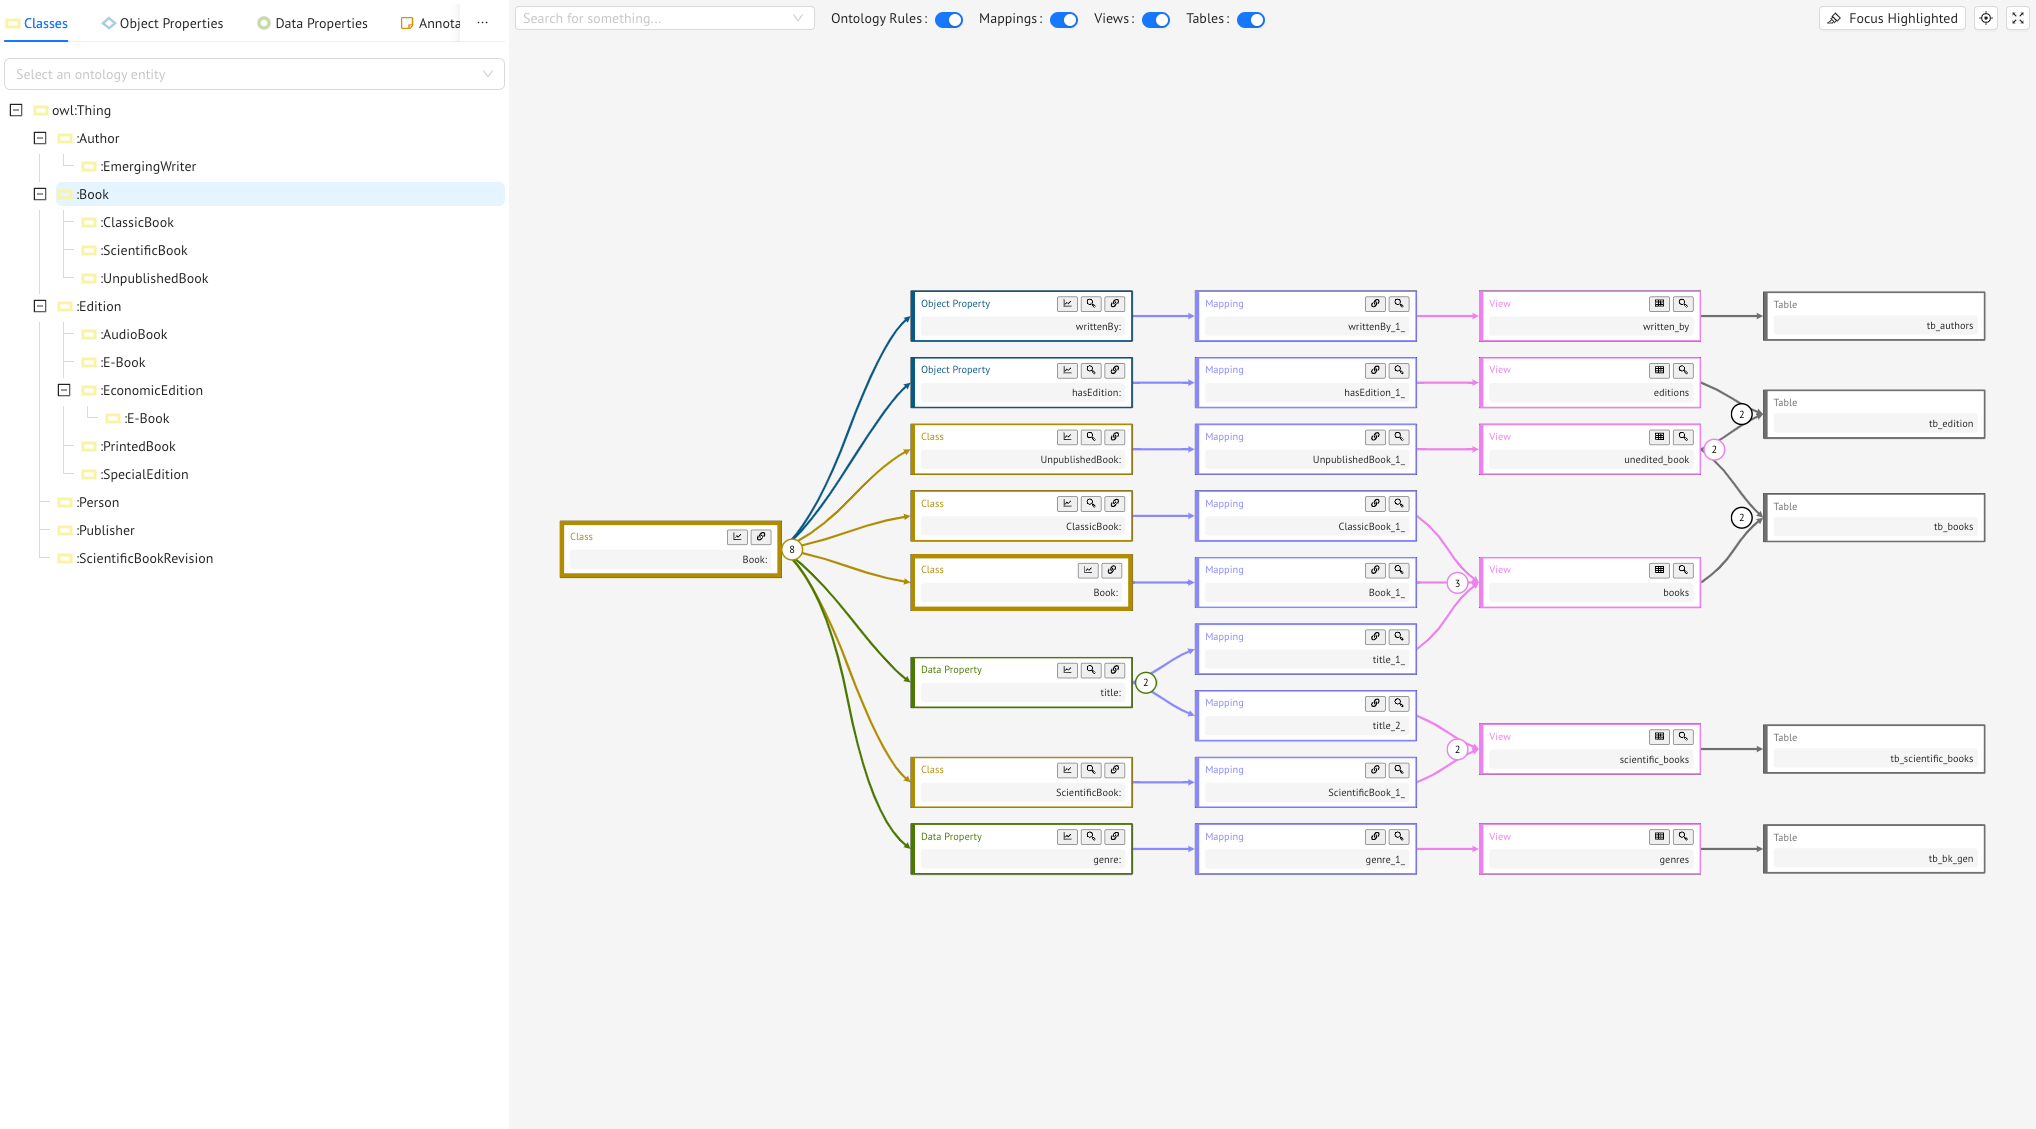2036x1129 pixels.
Task: Disable the Ontology Rules toggle
Action: click(948, 19)
